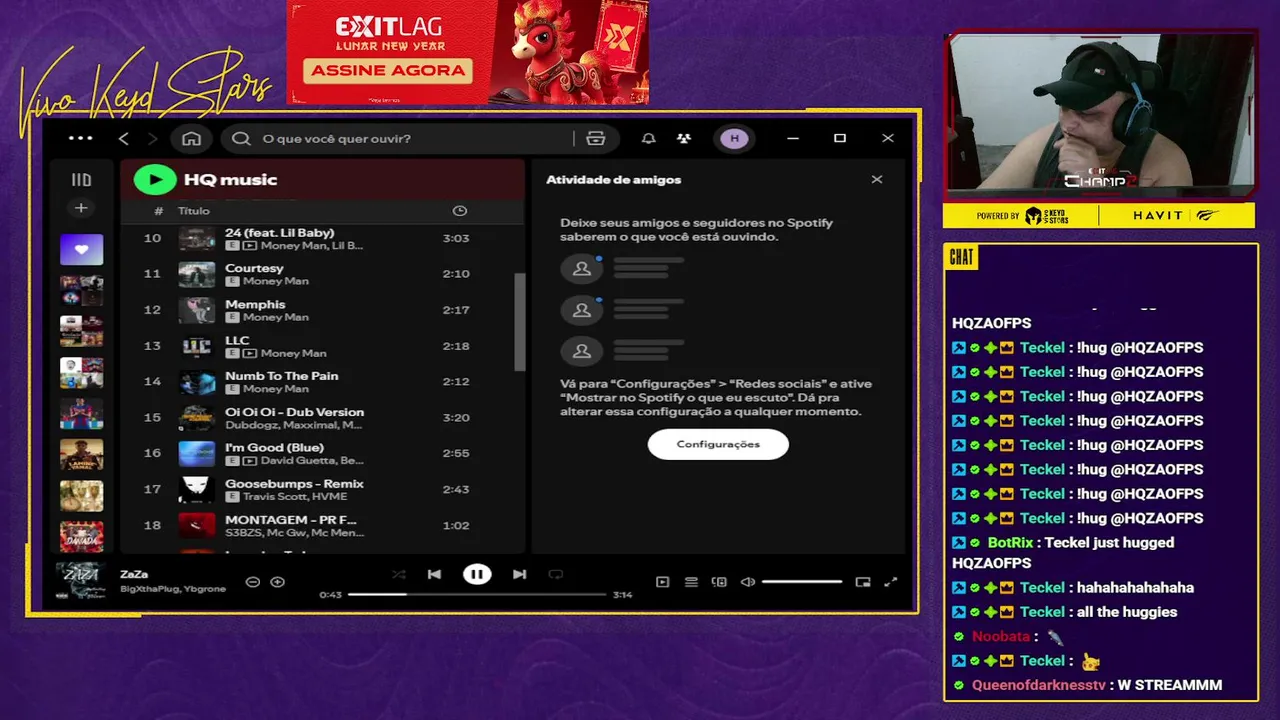Open the Browse icon in search bar

coord(596,138)
